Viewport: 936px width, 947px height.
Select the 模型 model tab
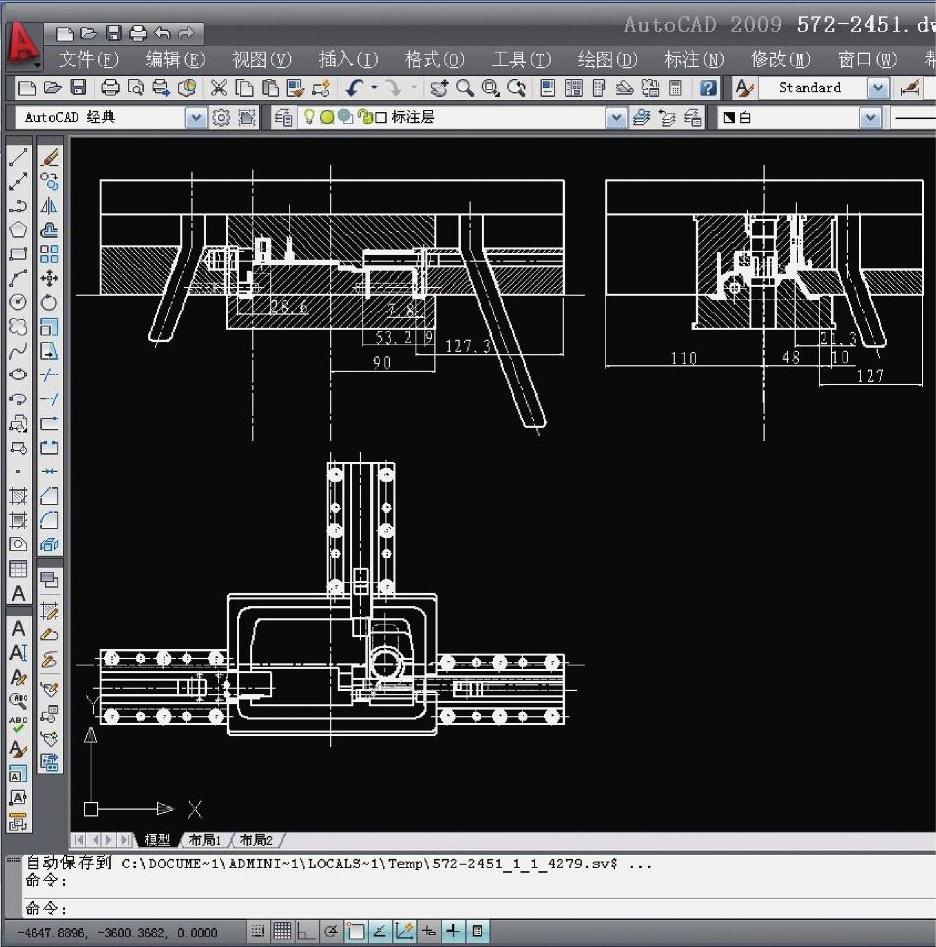[x=158, y=839]
